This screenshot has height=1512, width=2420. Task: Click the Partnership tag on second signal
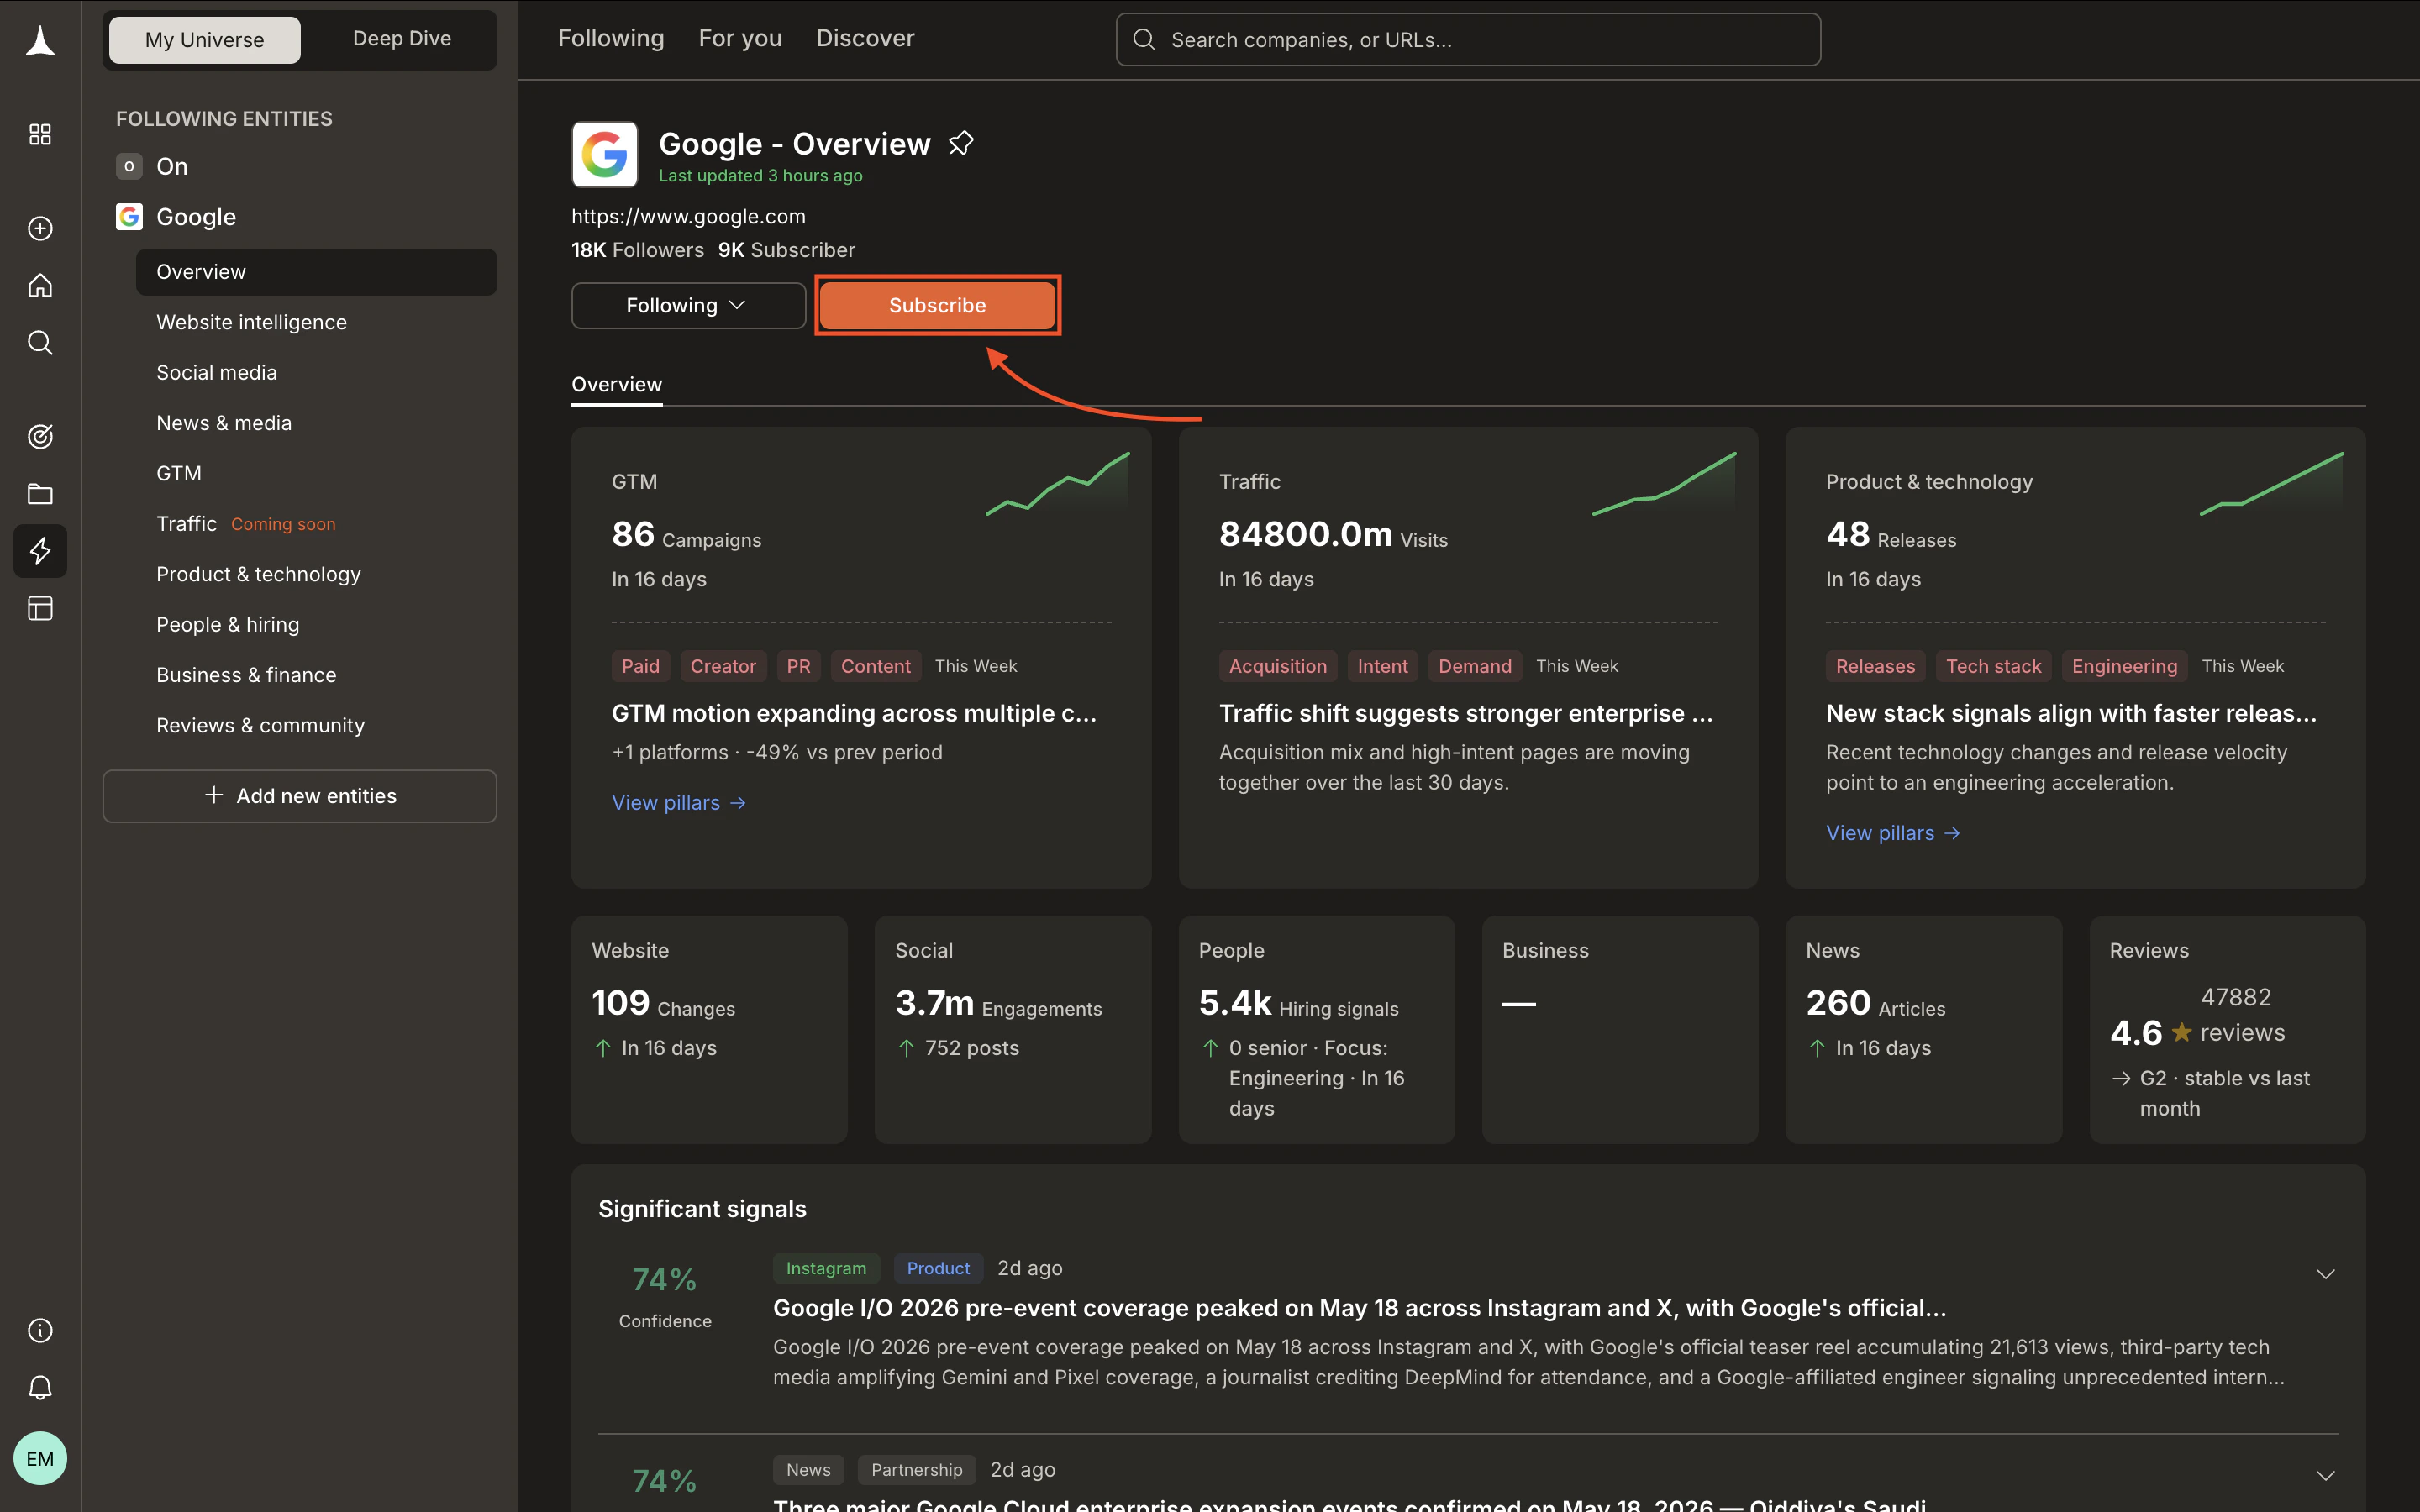click(x=916, y=1470)
